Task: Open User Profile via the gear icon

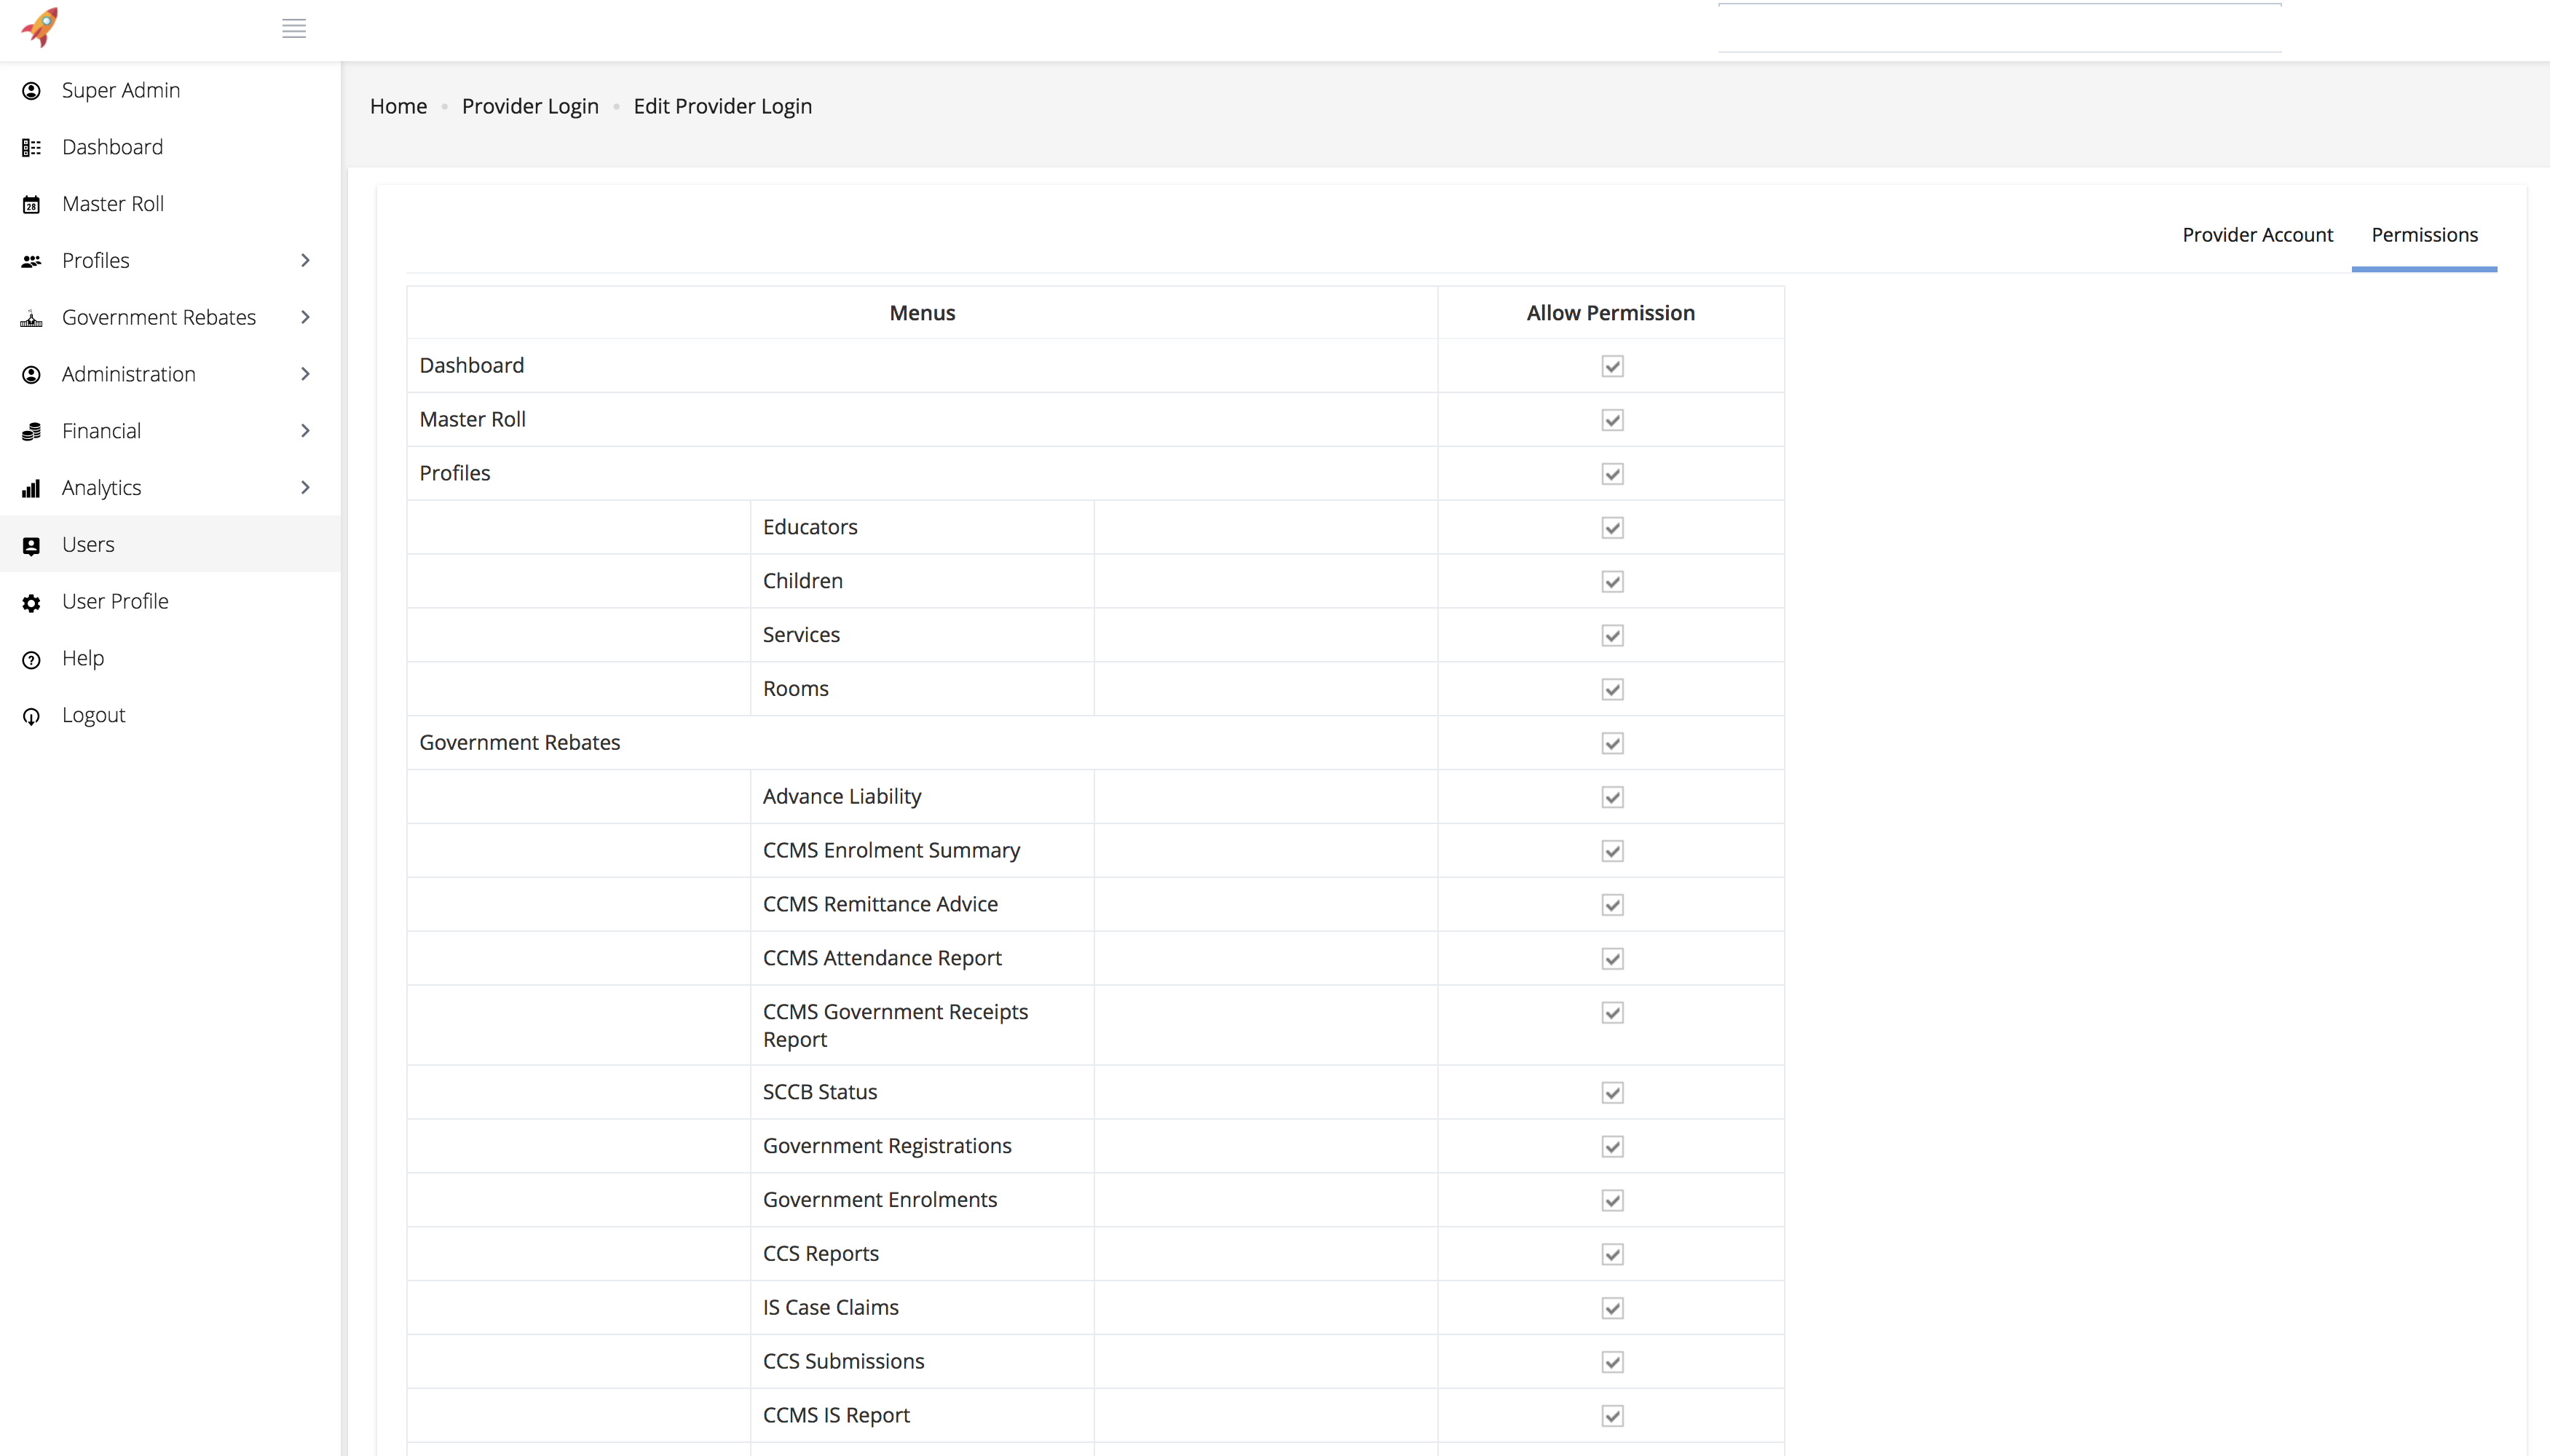Action: tap(31, 601)
